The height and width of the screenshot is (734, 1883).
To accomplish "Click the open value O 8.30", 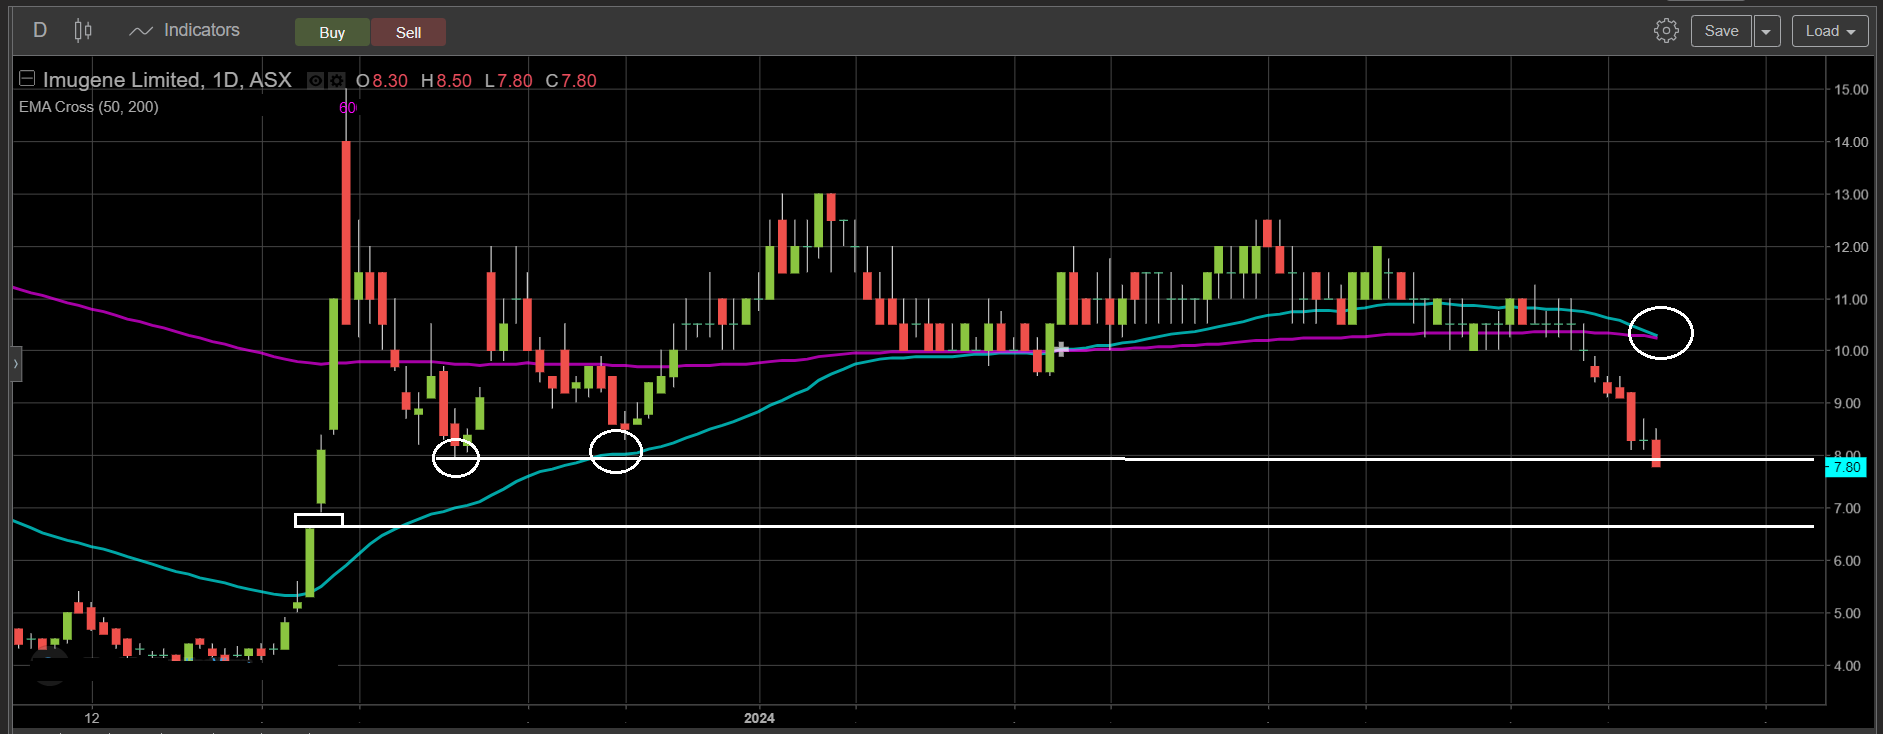I will [x=382, y=81].
